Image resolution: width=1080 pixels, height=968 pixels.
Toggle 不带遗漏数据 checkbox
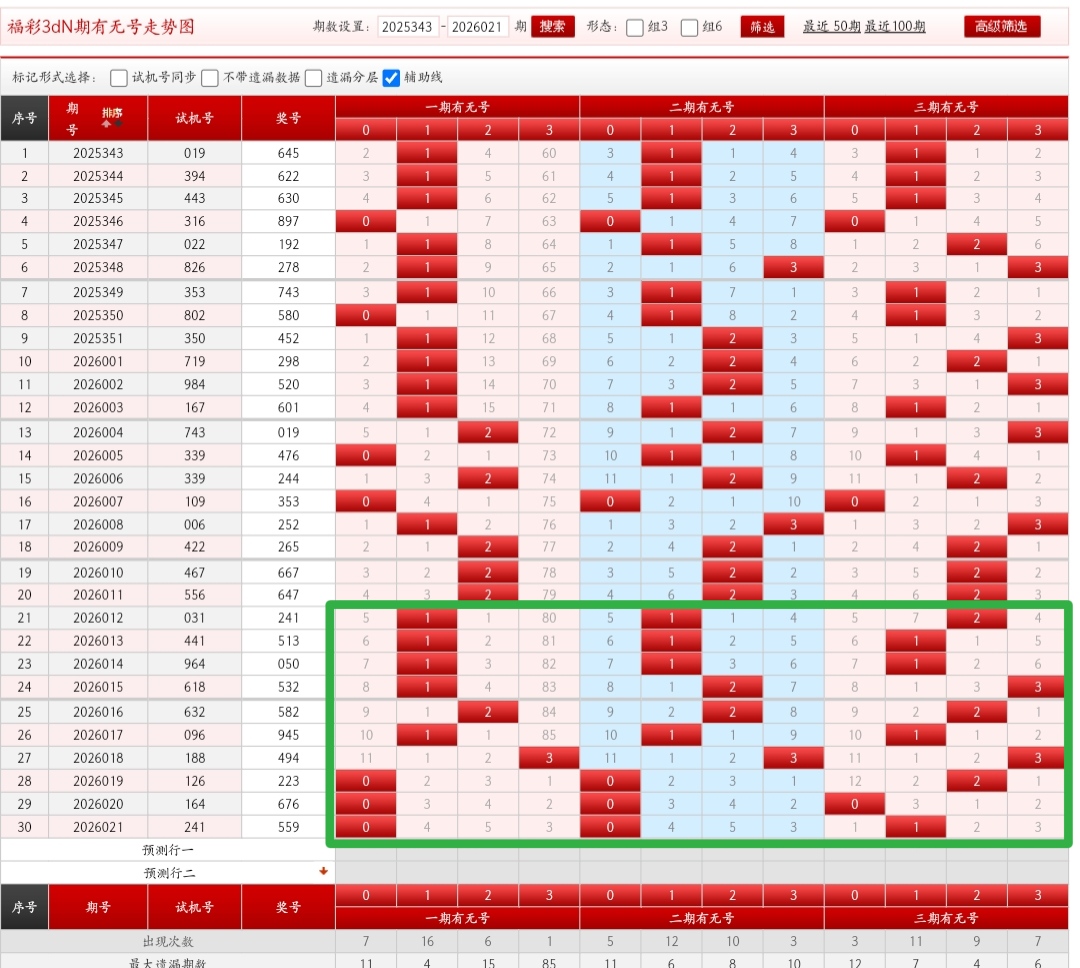click(x=210, y=78)
